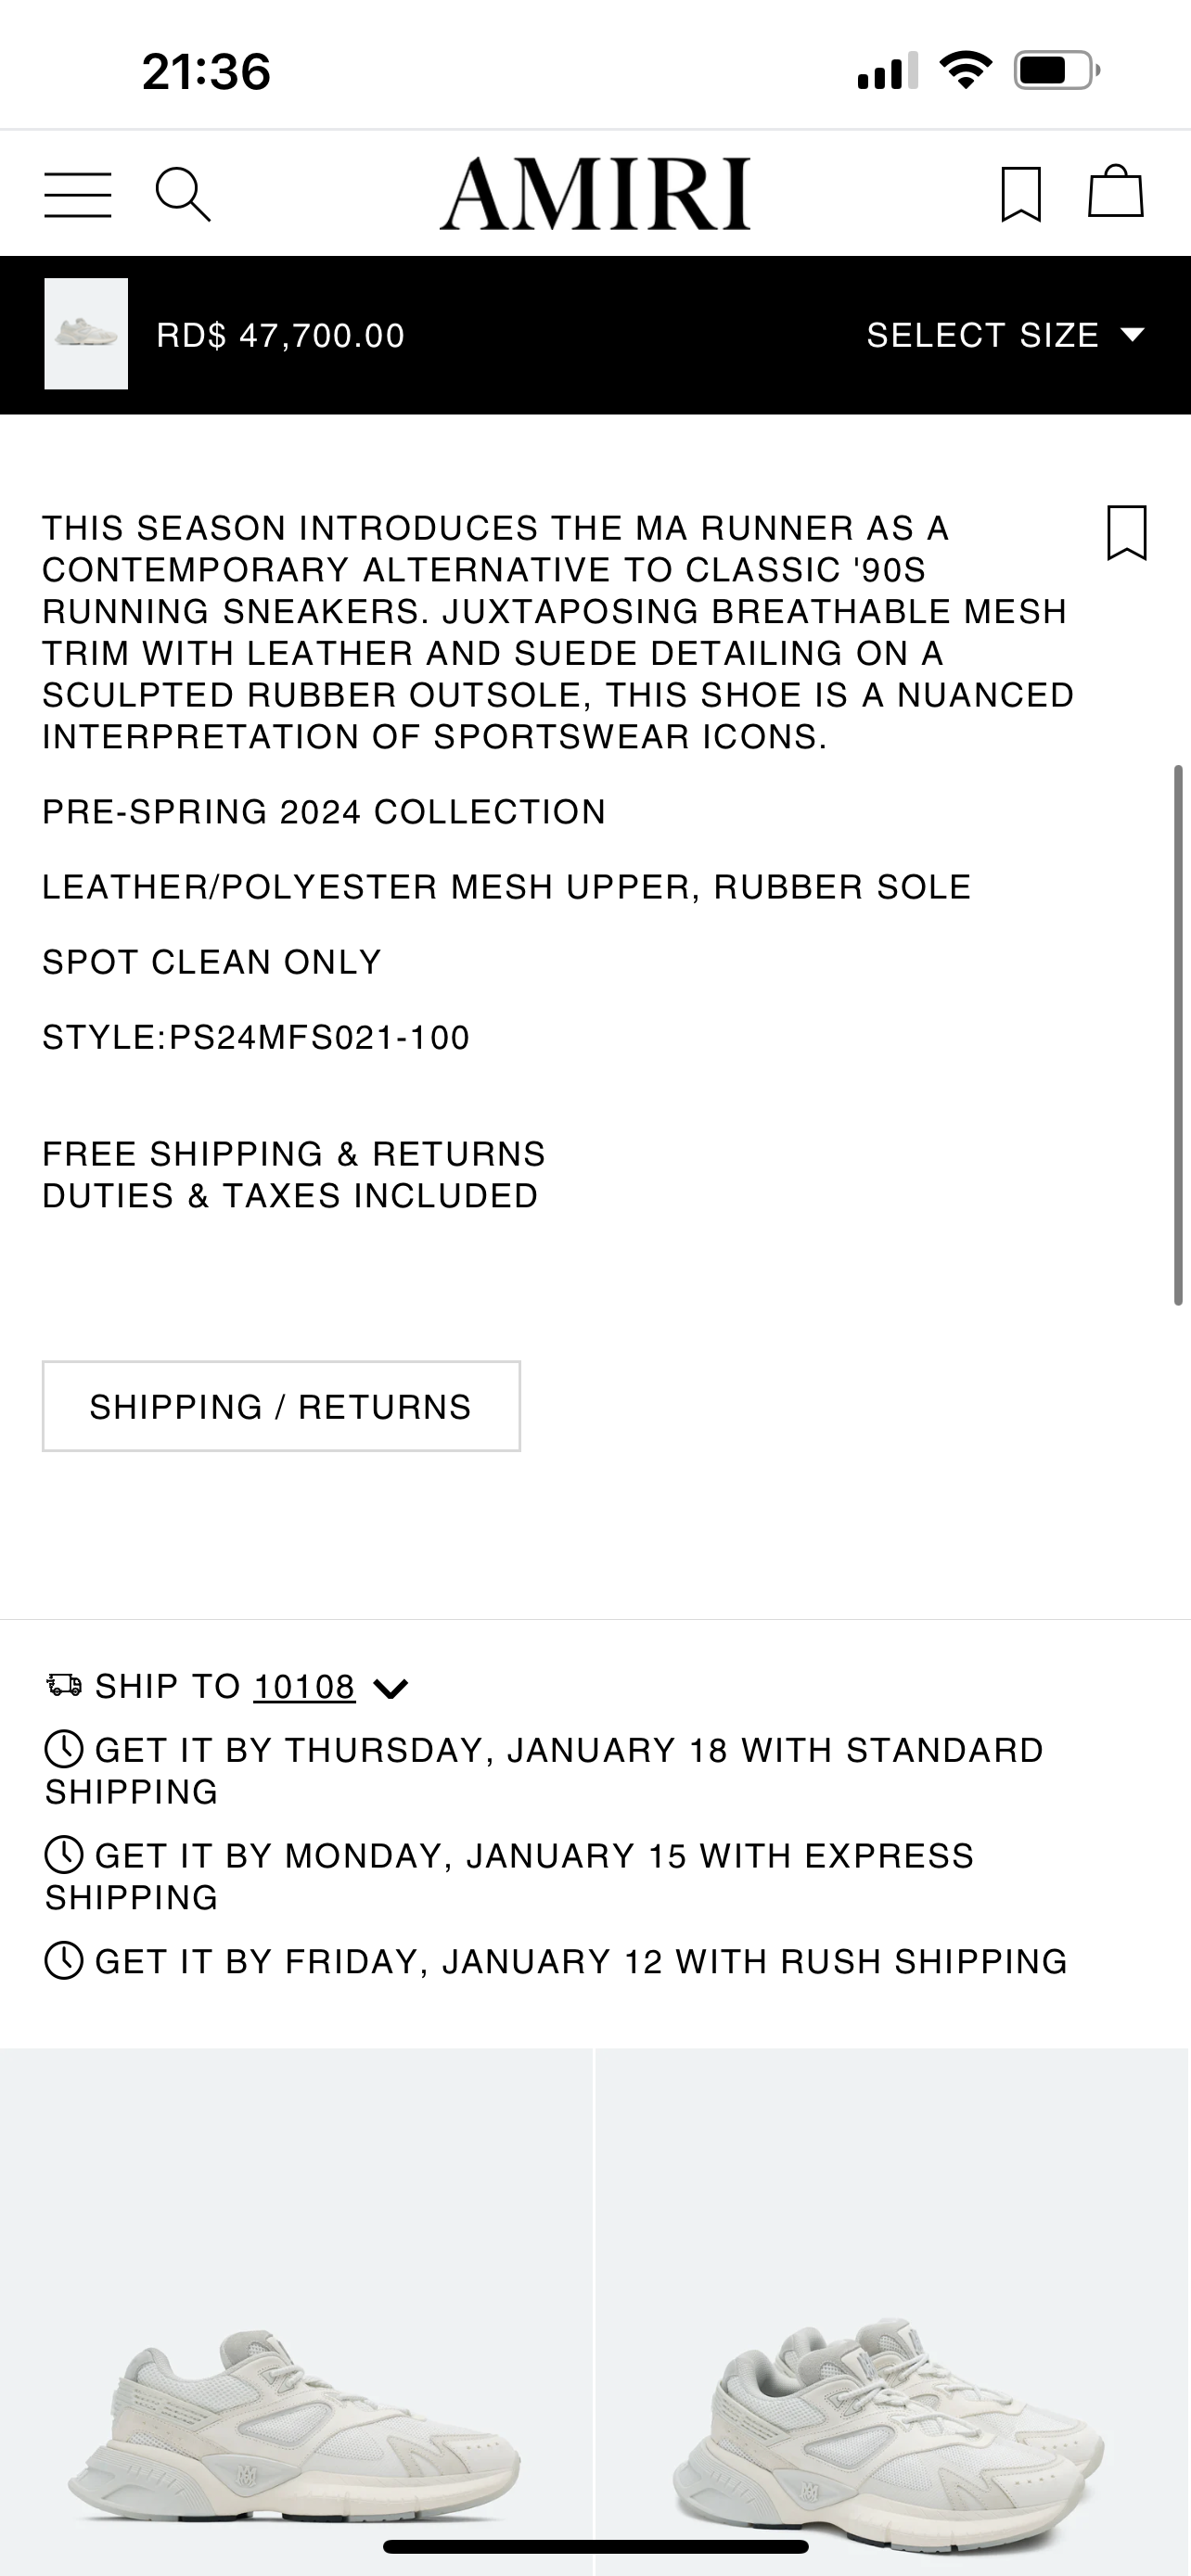Click the Shipping / Returns button
1191x2576 pixels.
pos(281,1406)
